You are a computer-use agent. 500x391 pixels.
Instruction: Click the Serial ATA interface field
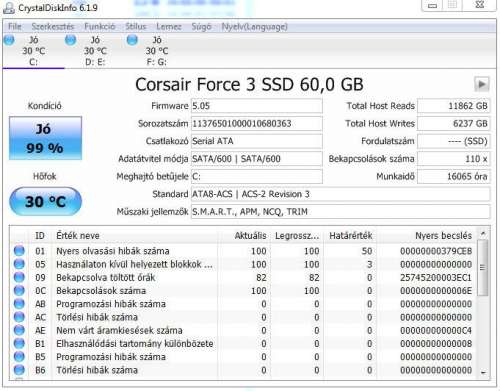256,141
